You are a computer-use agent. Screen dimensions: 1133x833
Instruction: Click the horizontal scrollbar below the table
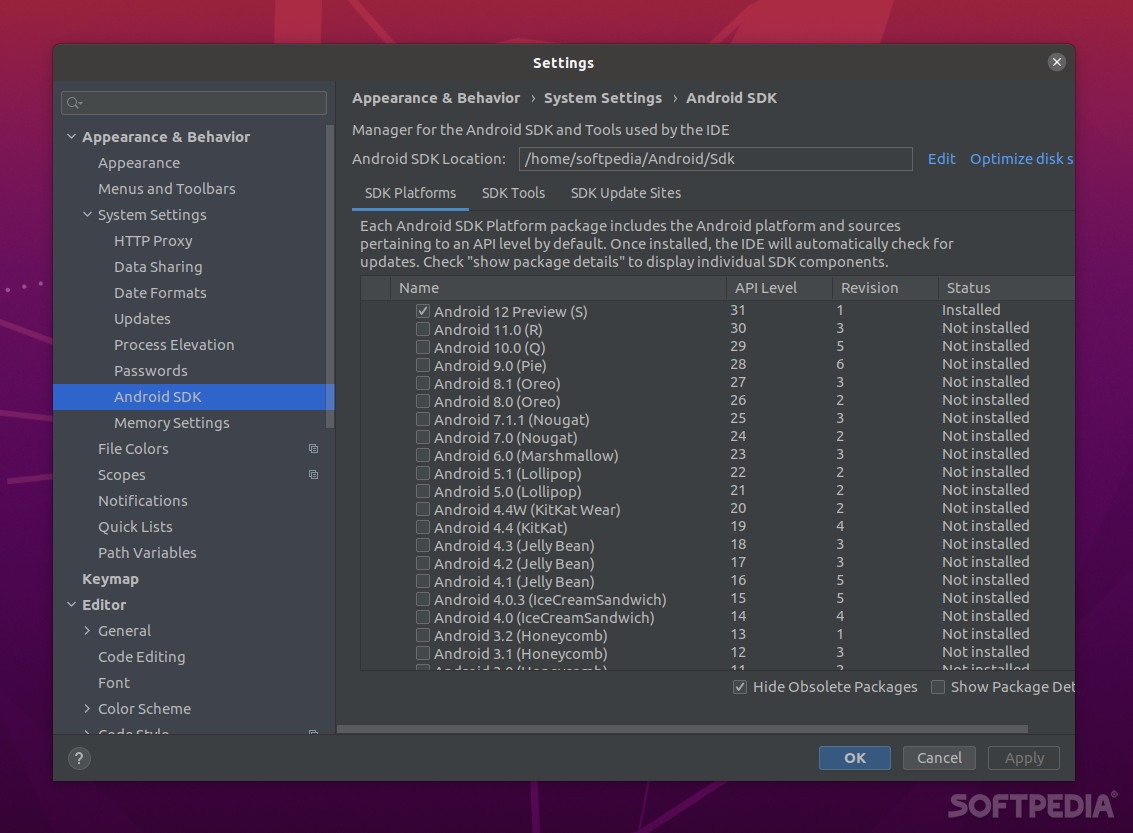pyautogui.click(x=682, y=729)
